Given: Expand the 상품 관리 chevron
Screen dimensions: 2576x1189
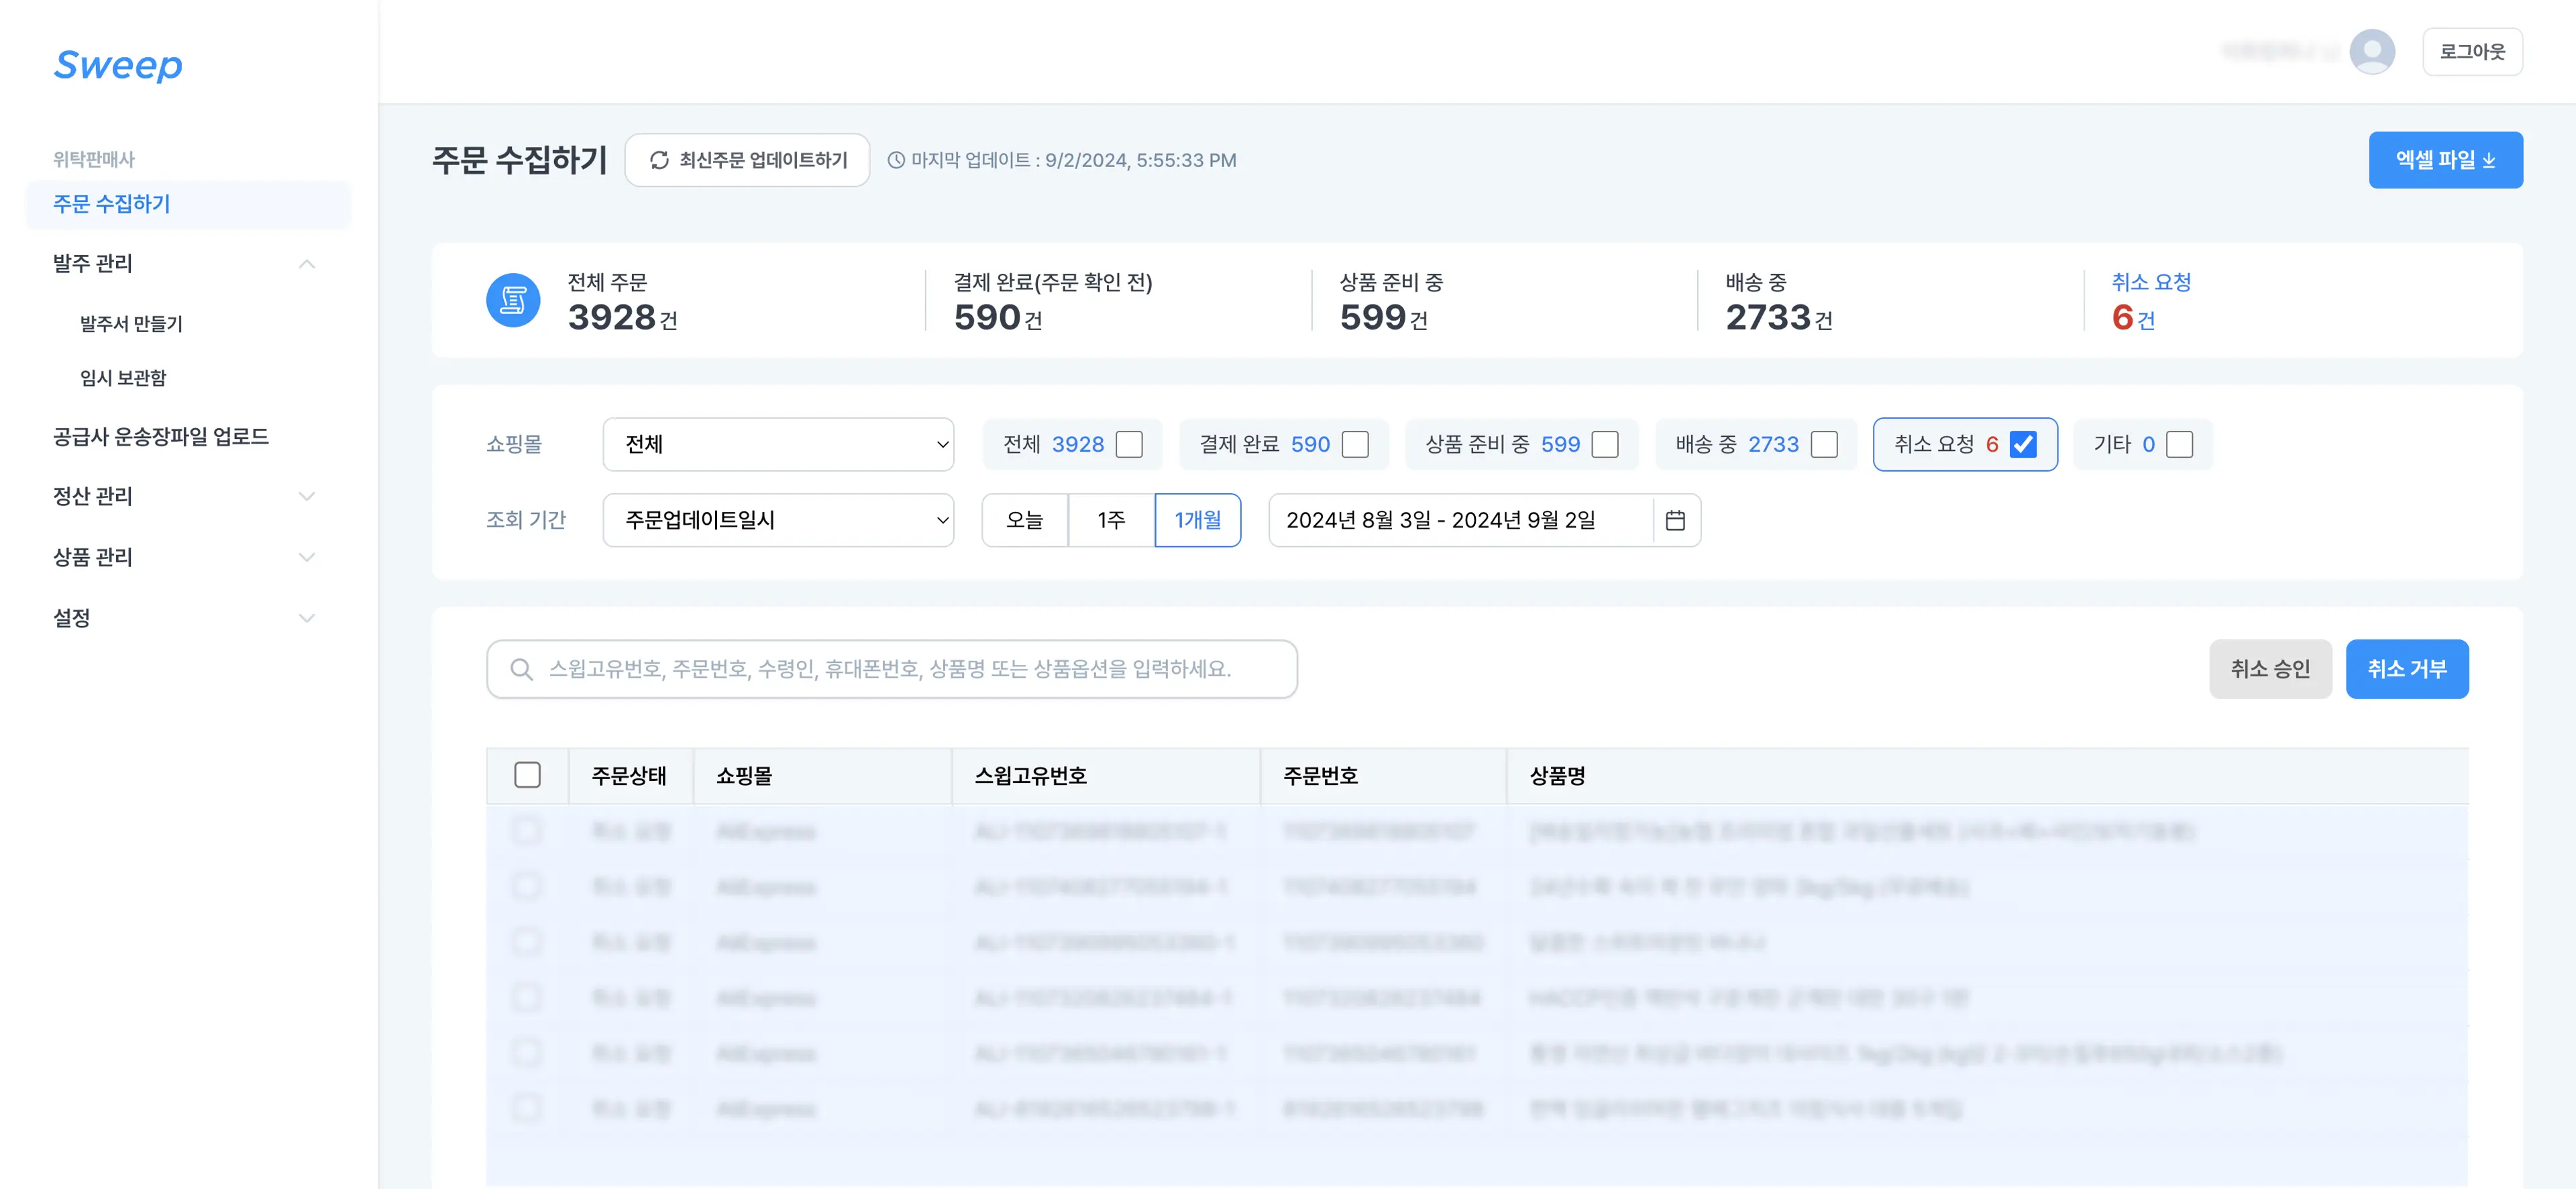Looking at the screenshot, I should [307, 558].
